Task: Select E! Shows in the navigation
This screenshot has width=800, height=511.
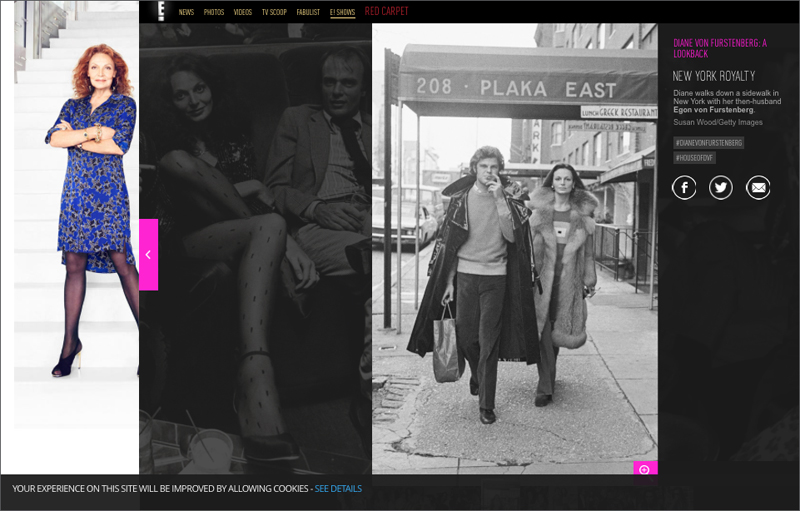Action: pyautogui.click(x=342, y=12)
